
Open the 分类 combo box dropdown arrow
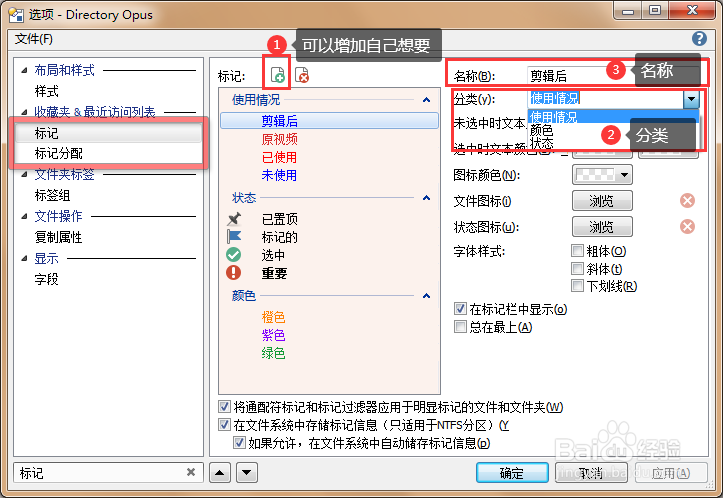[x=691, y=99]
